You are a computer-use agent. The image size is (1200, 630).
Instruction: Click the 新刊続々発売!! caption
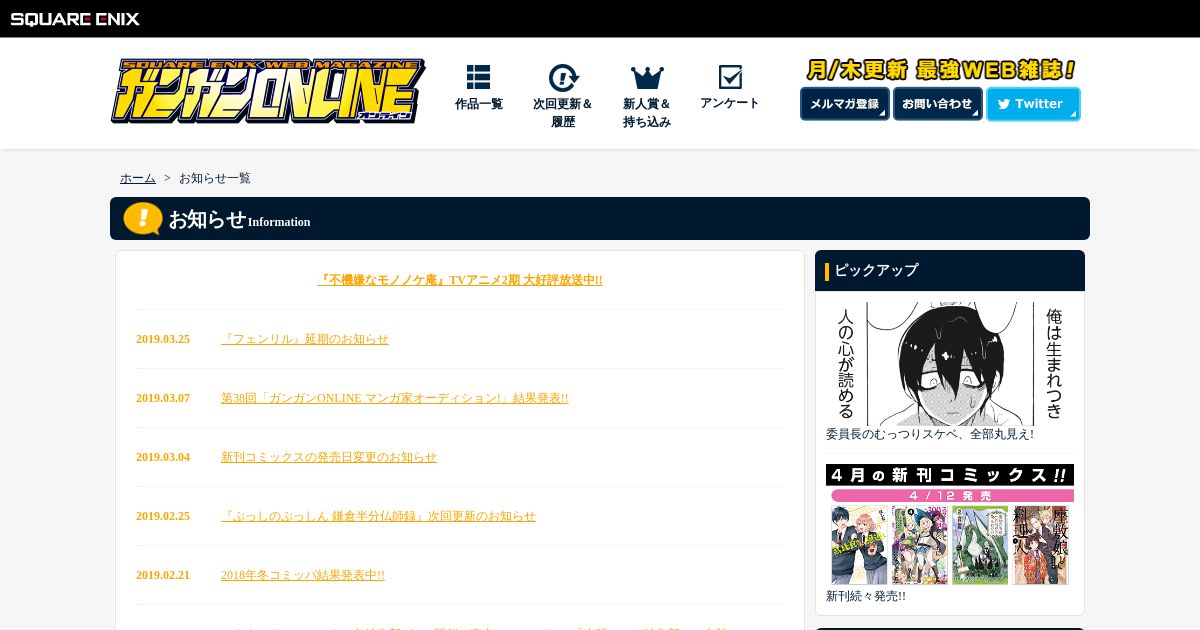click(866, 596)
